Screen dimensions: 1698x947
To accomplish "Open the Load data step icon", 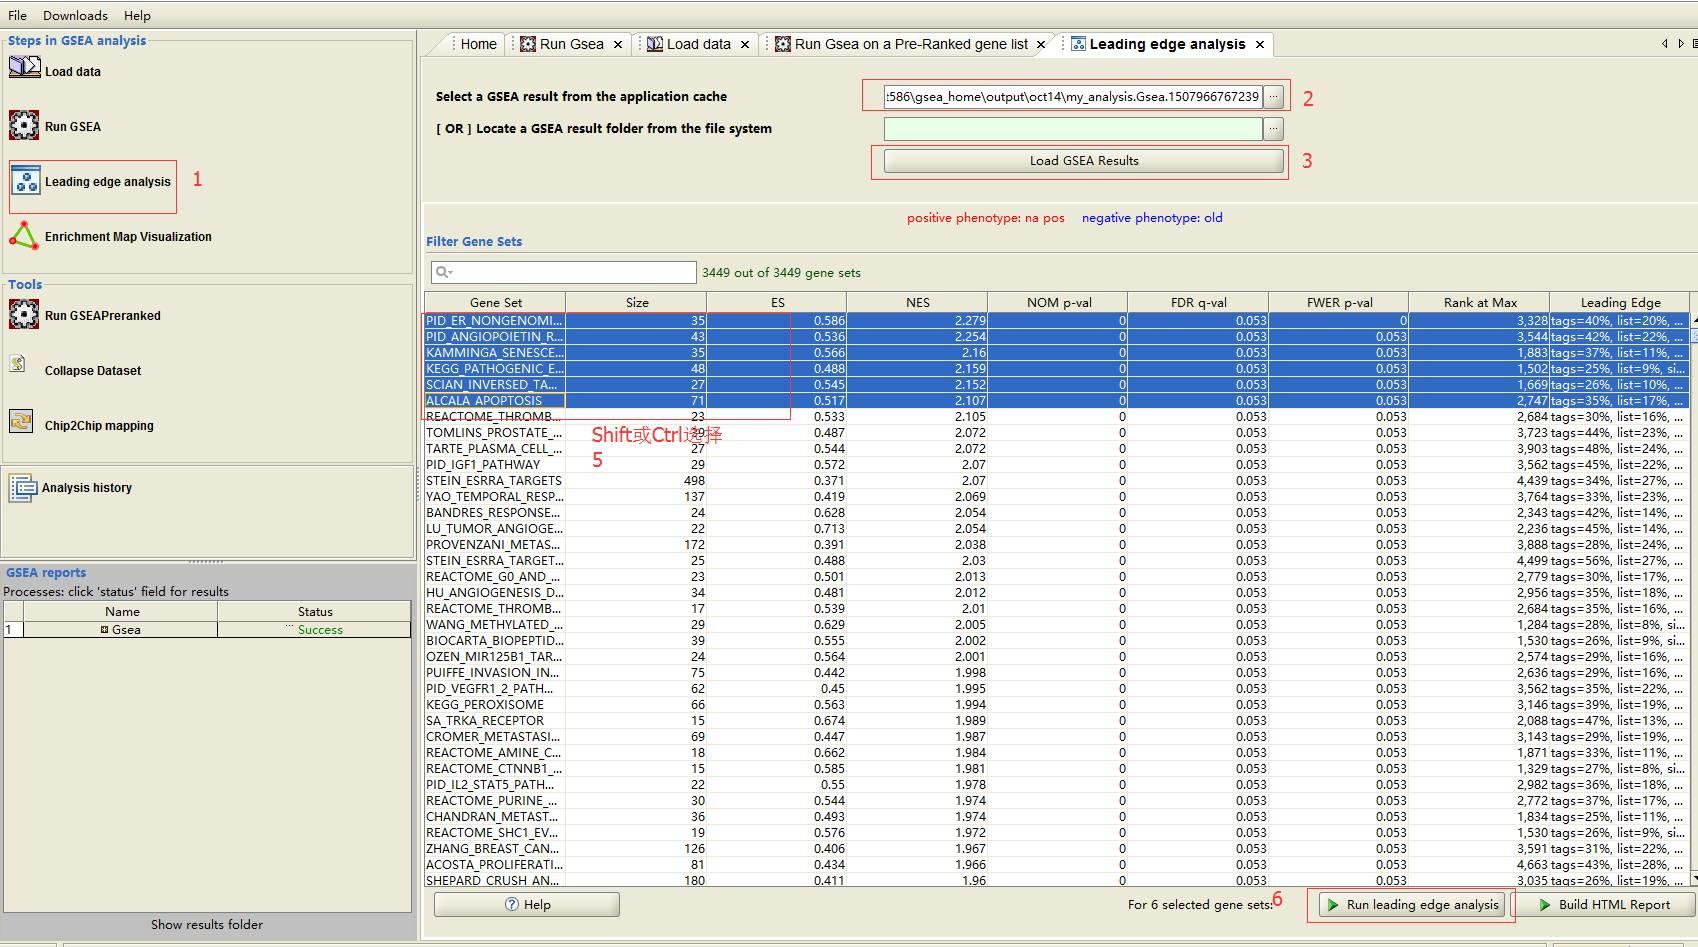I will pyautogui.click(x=24, y=68).
